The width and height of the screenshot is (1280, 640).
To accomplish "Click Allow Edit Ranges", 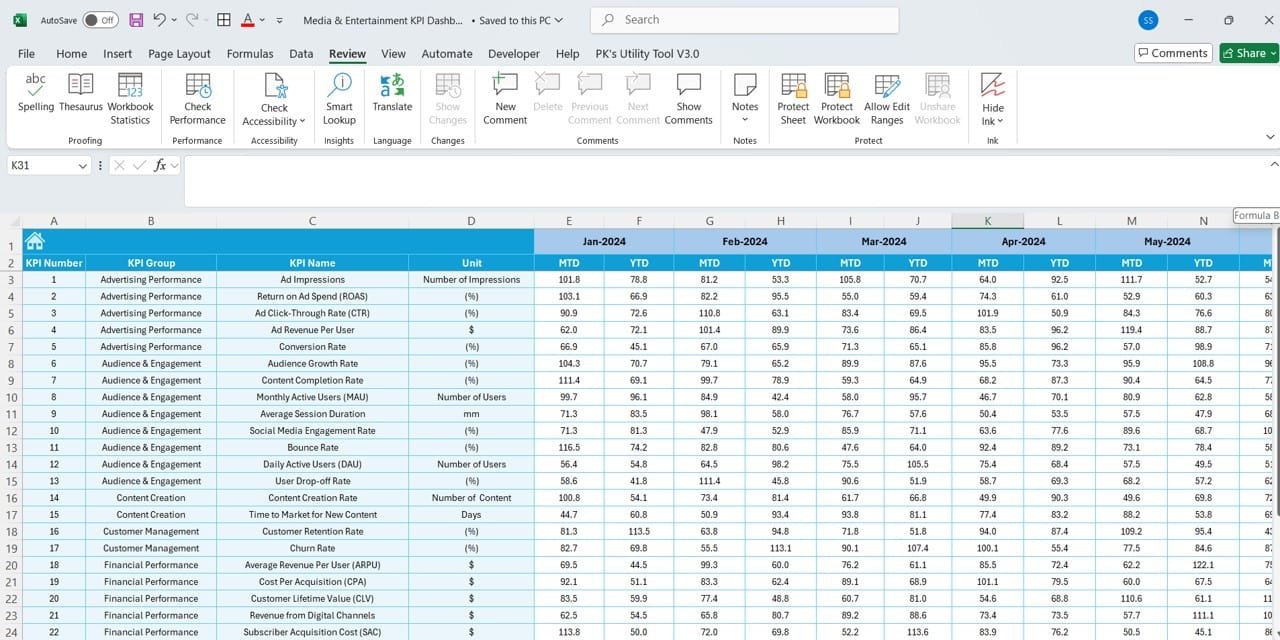I will [887, 97].
